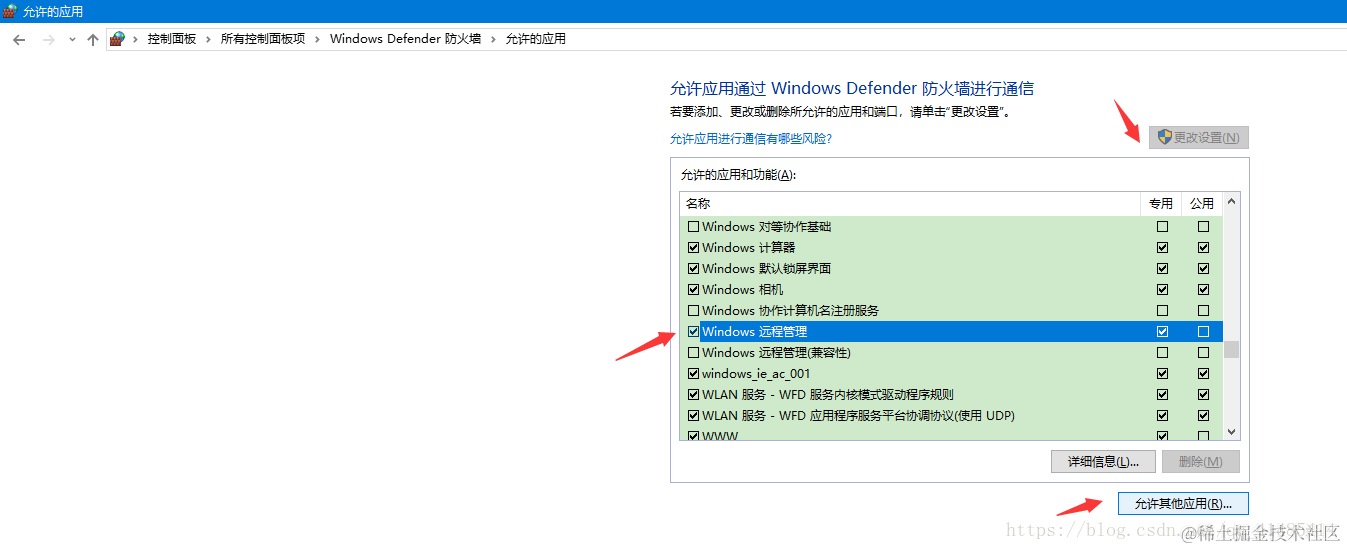Open 控制面板 breadcrumb
The image size is (1347, 550).
pos(171,39)
